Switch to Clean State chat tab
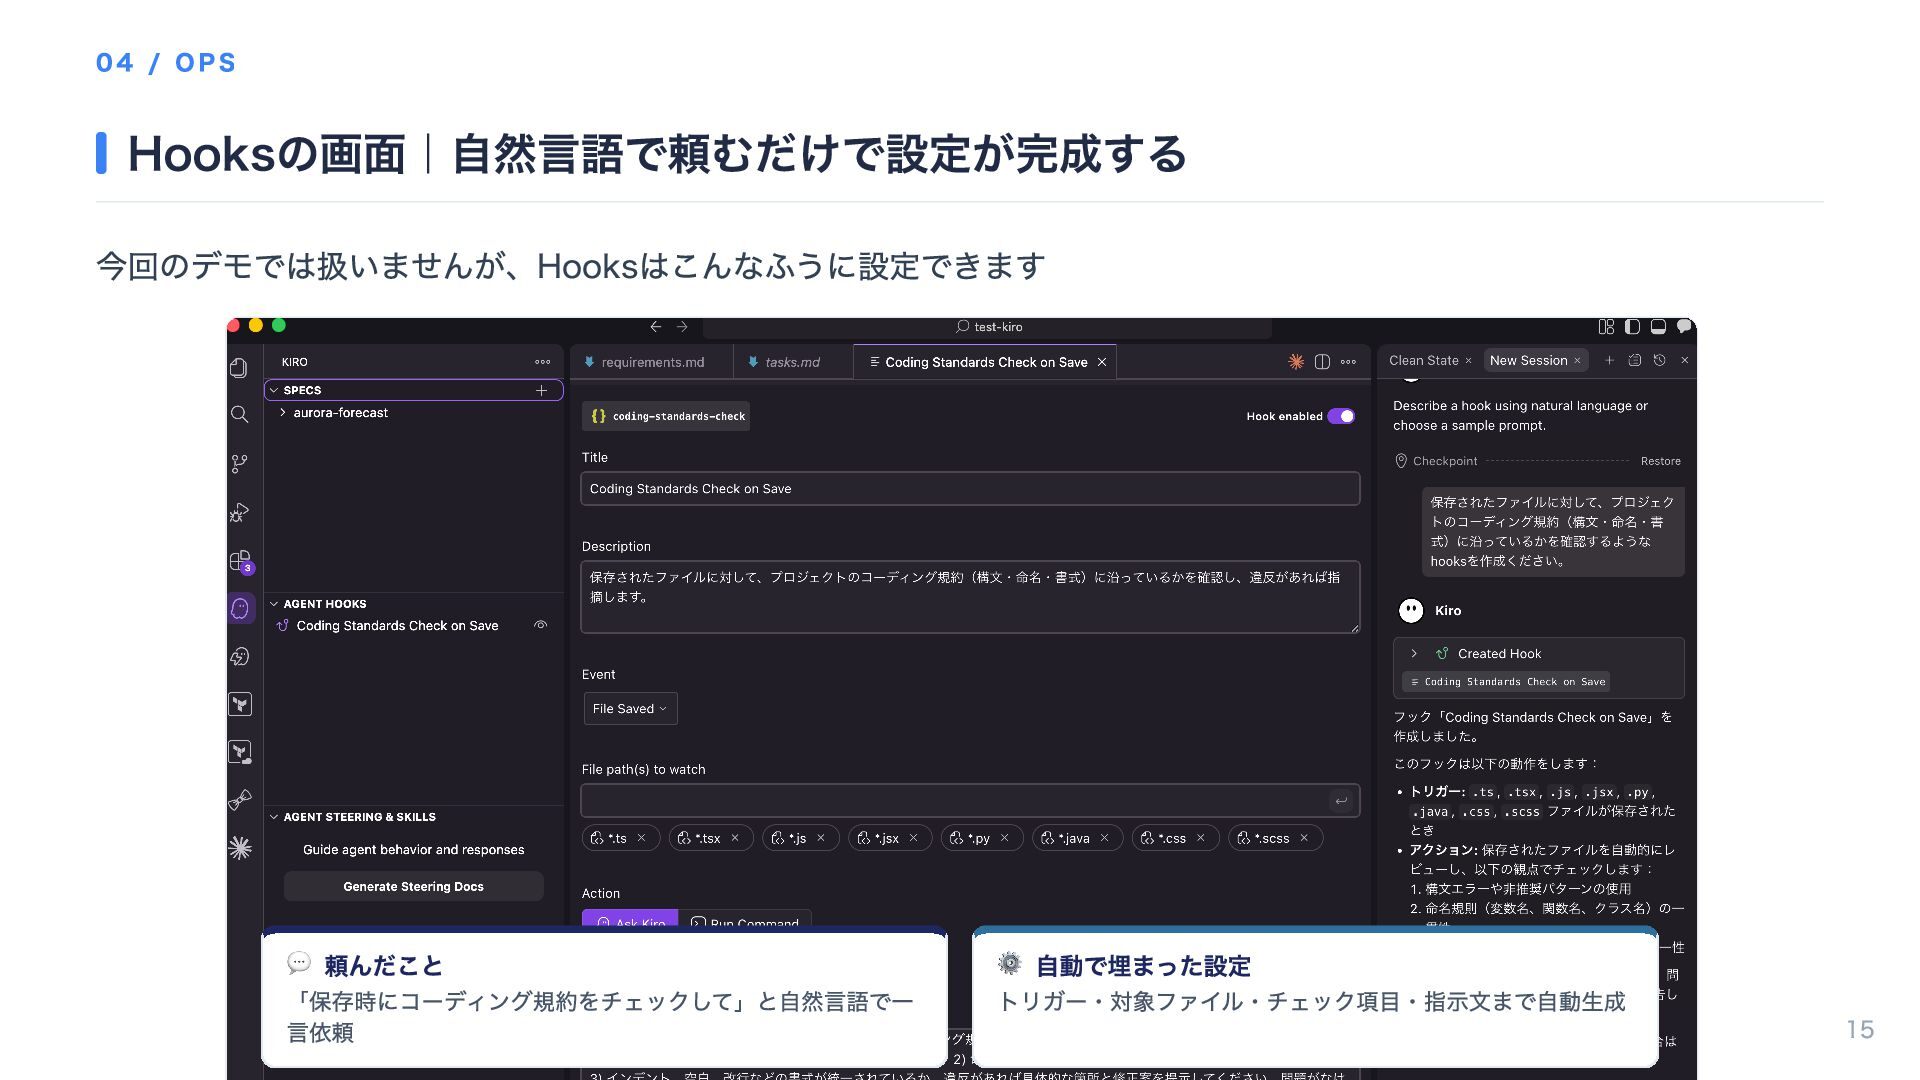The height and width of the screenshot is (1080, 1920). (1423, 360)
